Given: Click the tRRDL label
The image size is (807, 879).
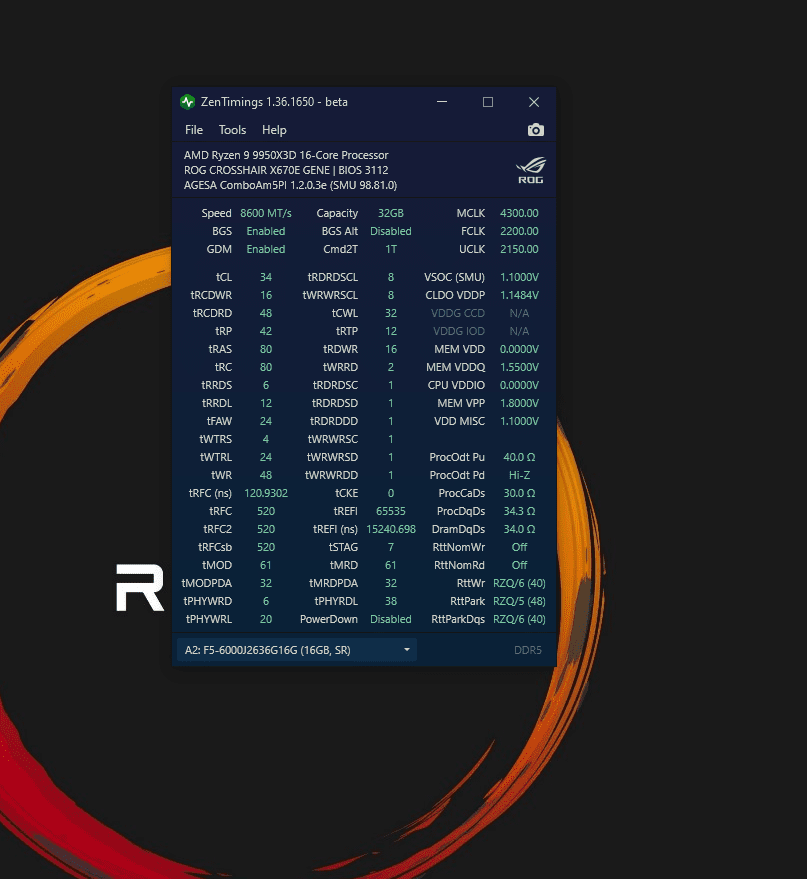Looking at the screenshot, I should click(217, 403).
